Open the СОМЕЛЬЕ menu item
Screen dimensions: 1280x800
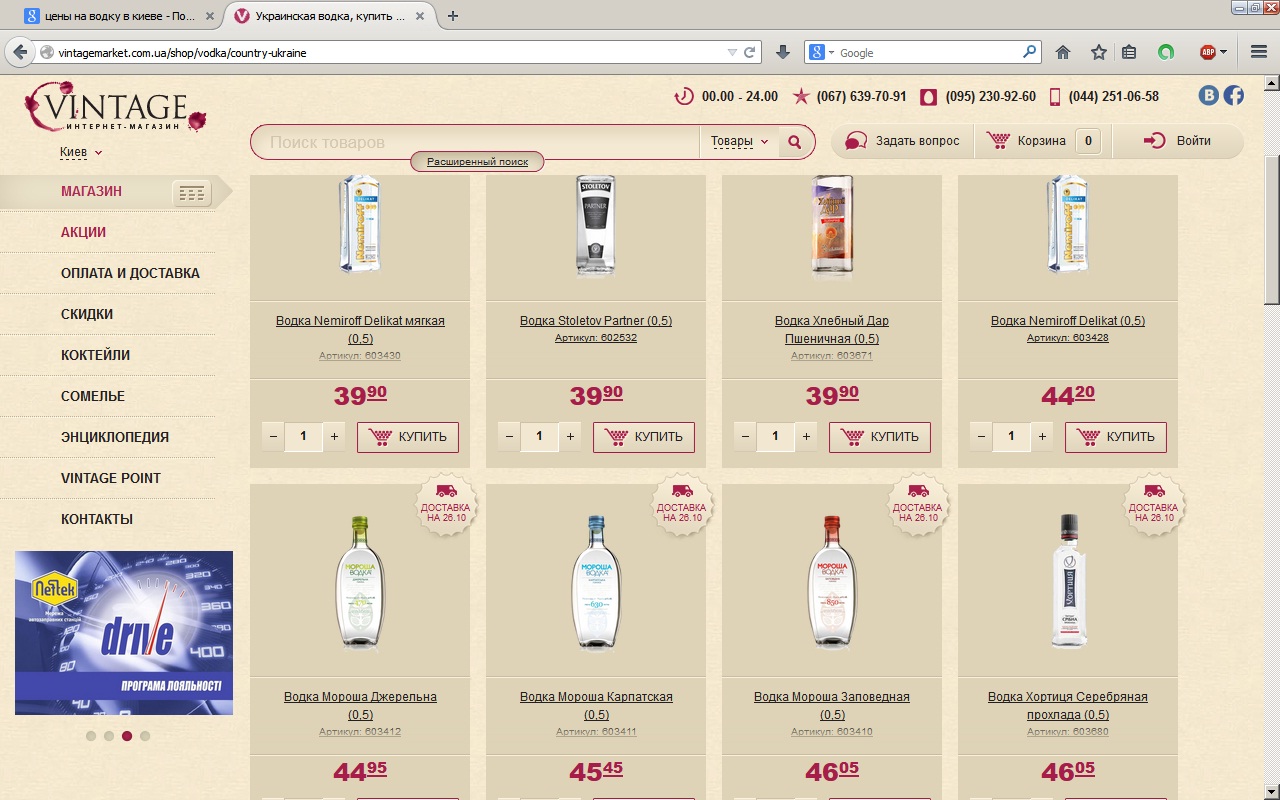93,396
